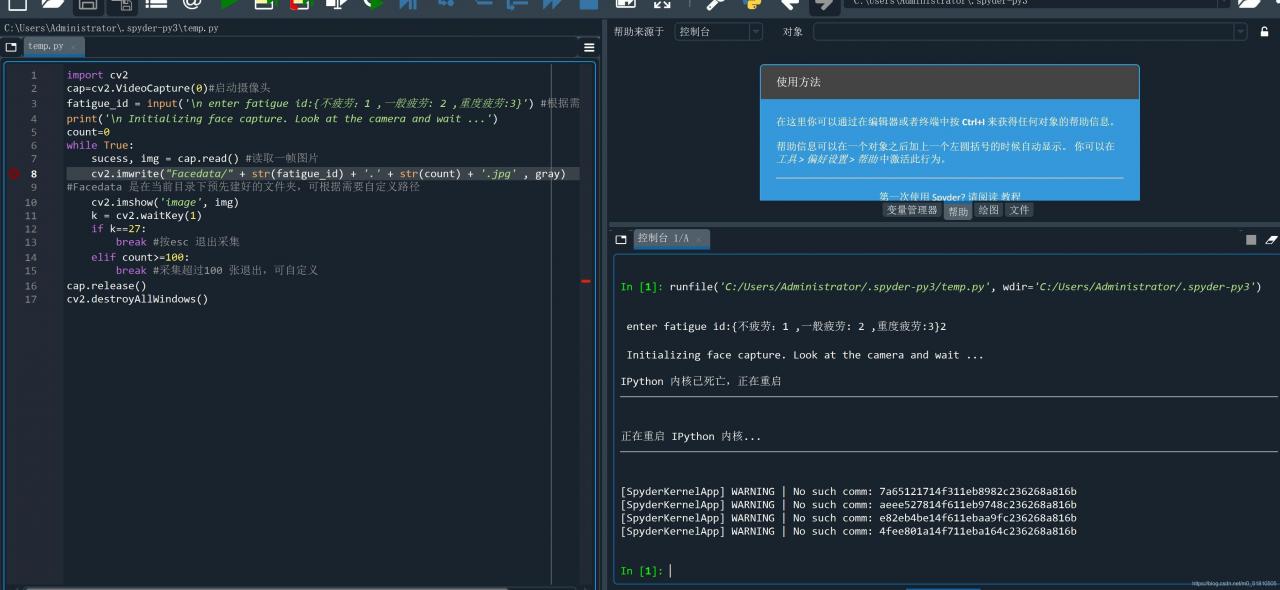The width and height of the screenshot is (1280, 590).
Task: Select the 变量管理器 pane tab
Action: [x=911, y=210]
